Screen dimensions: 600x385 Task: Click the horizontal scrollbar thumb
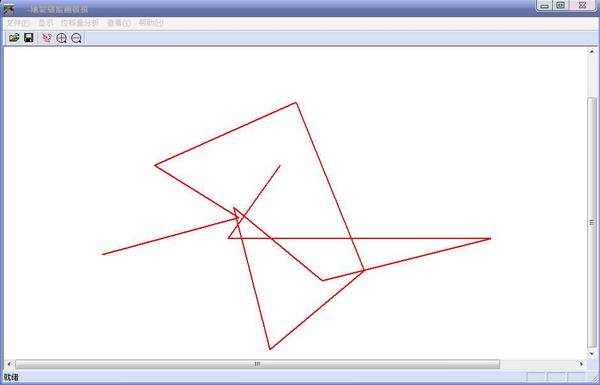click(257, 364)
